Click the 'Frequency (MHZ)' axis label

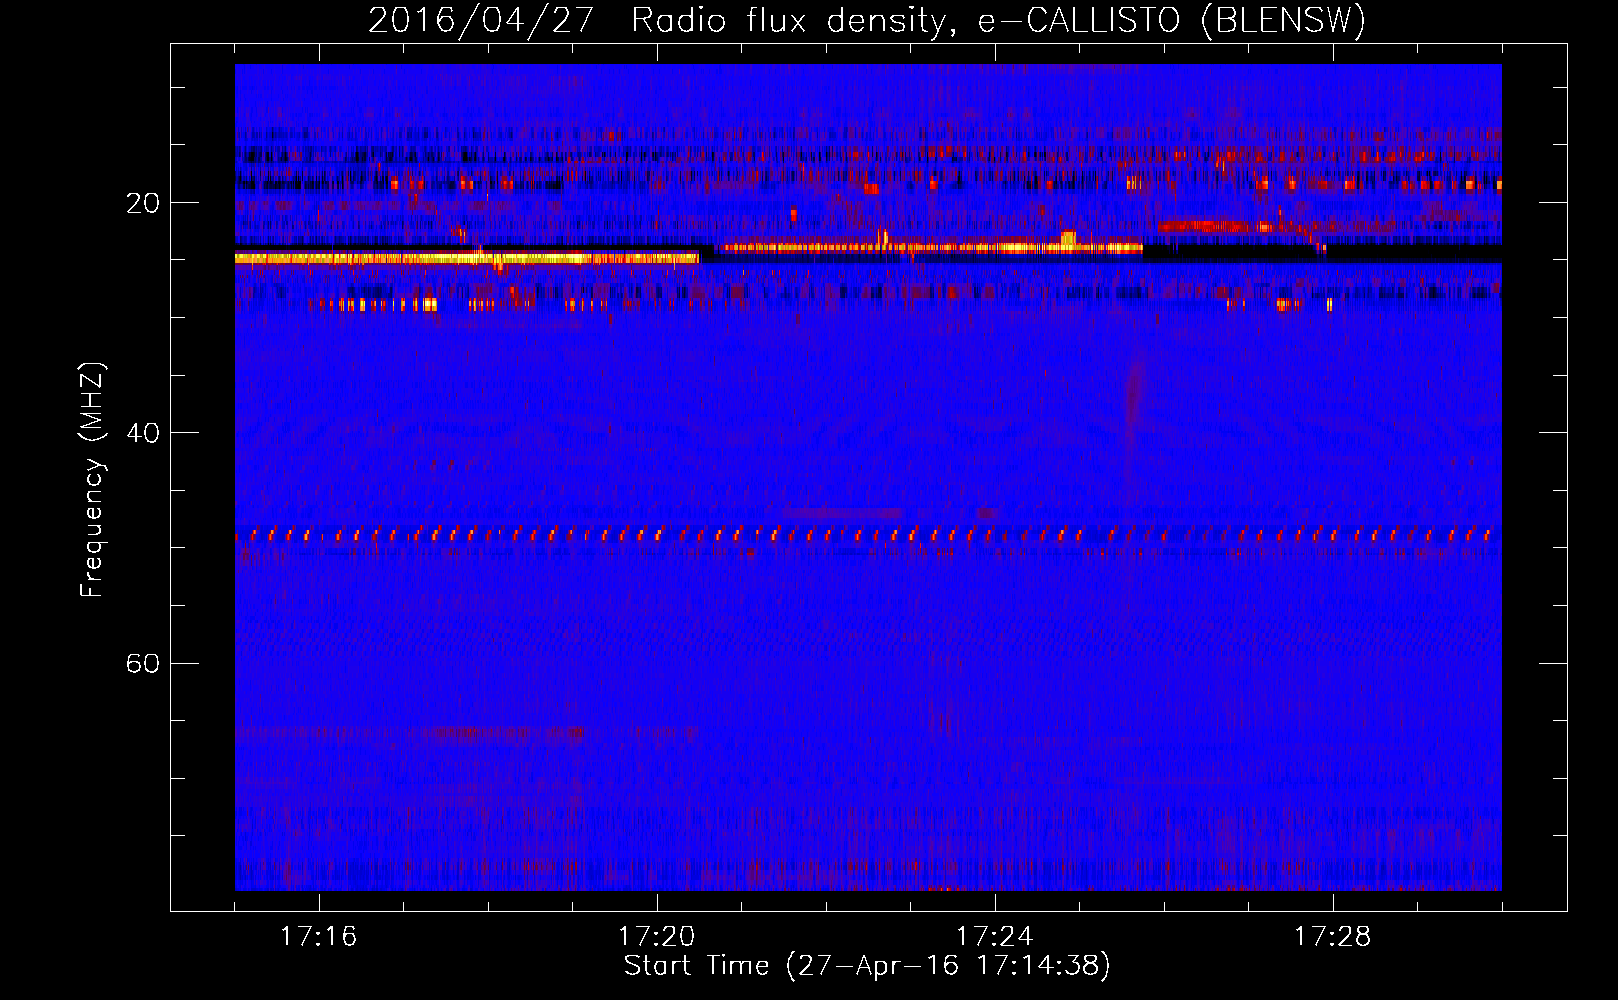point(92,480)
